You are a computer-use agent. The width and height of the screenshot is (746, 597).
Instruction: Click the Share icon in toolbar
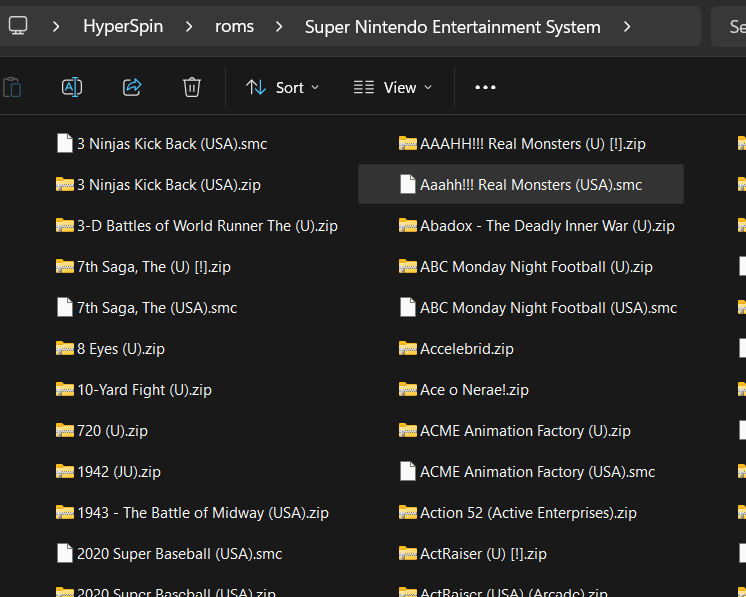(x=132, y=88)
